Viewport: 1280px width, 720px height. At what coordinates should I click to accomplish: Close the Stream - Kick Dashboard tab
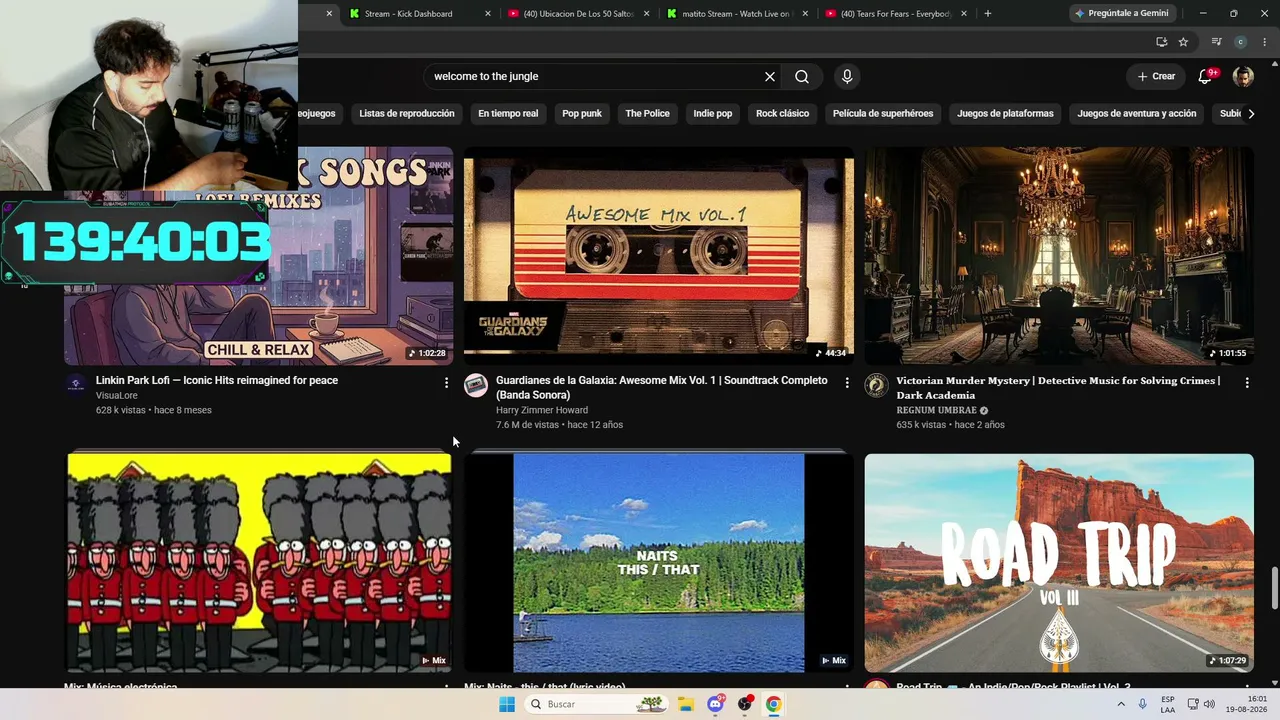coord(488,14)
